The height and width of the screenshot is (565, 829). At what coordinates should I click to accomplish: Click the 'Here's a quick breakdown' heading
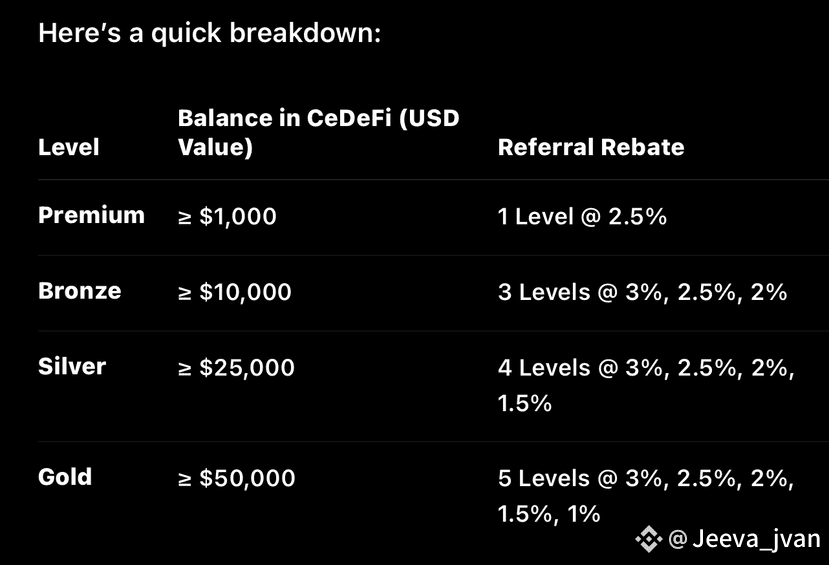click(x=210, y=33)
